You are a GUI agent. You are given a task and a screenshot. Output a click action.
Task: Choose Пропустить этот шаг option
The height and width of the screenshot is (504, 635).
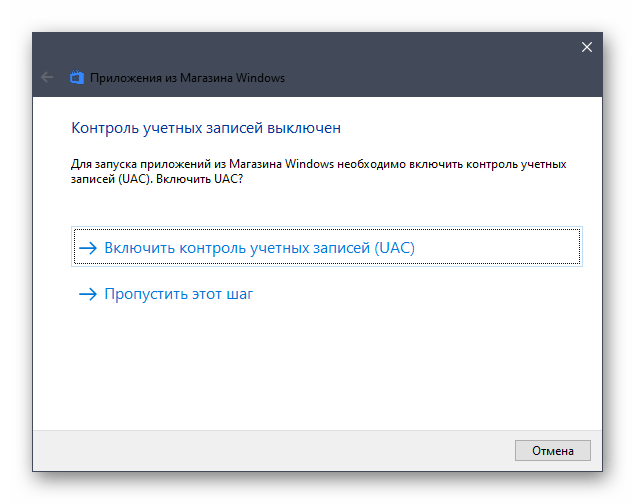point(178,294)
